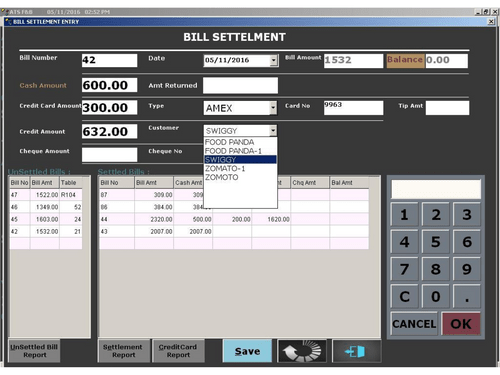Viewport: 500px width, 375px height.
Task: Click the Save button
Action: point(247,351)
